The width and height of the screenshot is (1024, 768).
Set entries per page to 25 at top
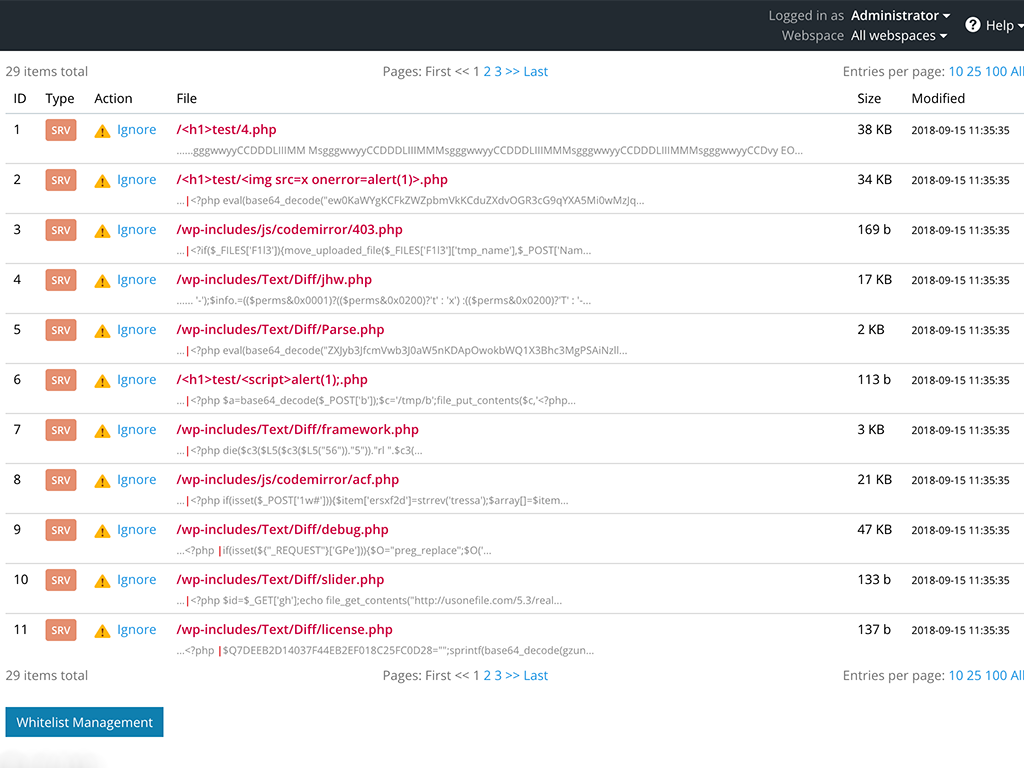point(974,71)
